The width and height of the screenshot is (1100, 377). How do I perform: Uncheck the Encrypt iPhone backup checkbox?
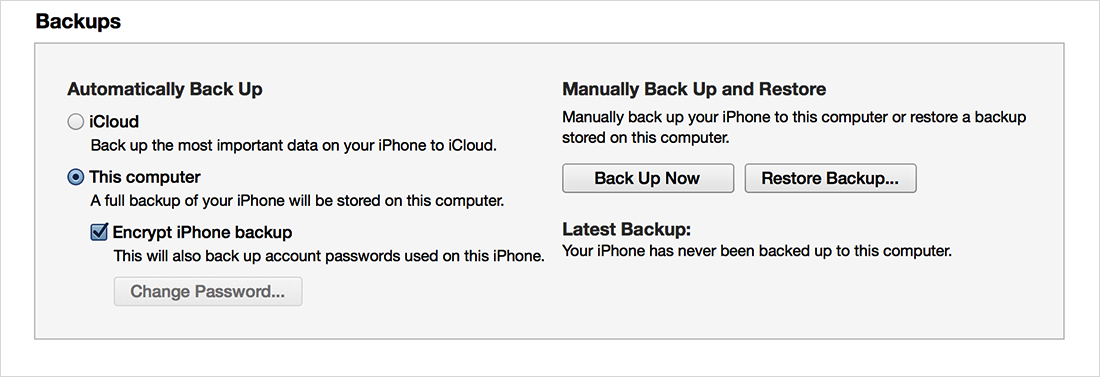pos(99,232)
